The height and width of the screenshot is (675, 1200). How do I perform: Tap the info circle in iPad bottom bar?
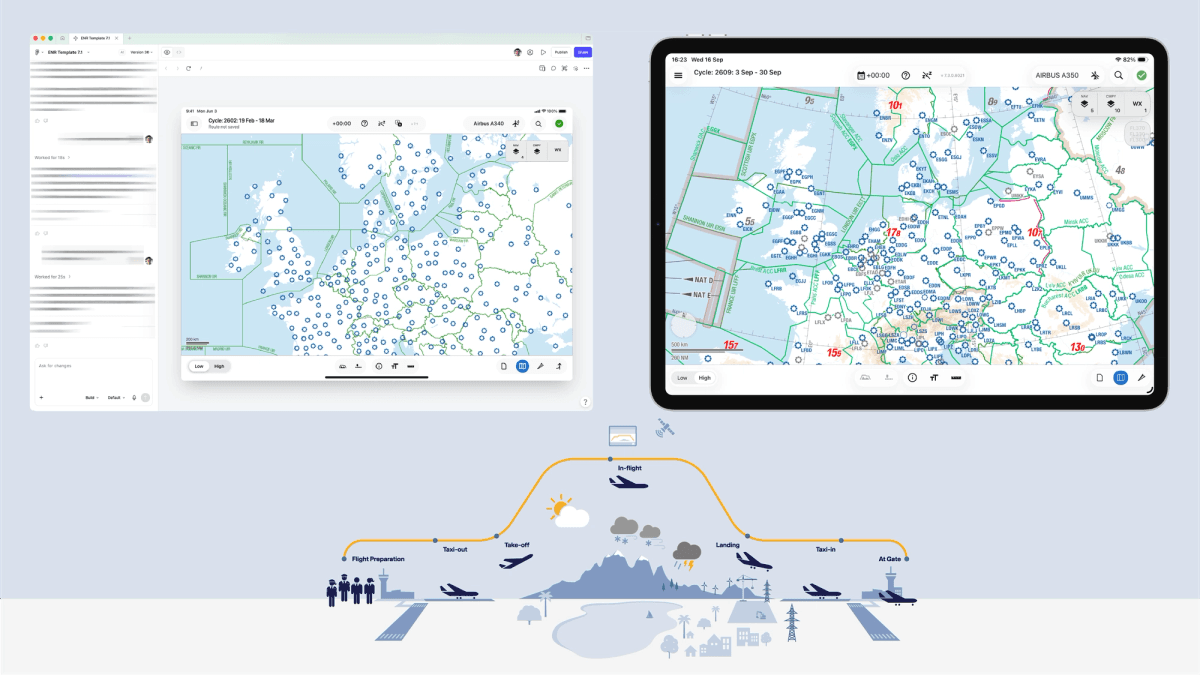tap(912, 378)
